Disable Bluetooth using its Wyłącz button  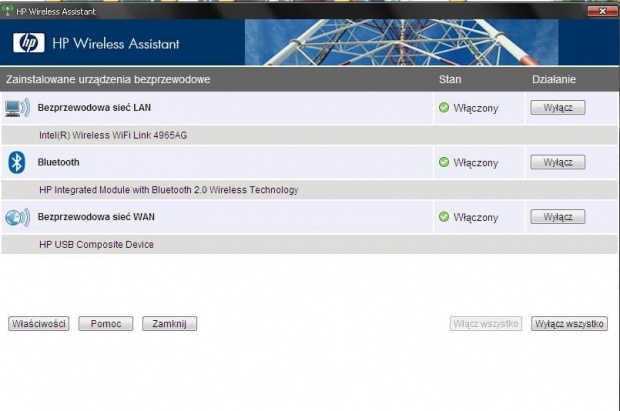tap(558, 162)
